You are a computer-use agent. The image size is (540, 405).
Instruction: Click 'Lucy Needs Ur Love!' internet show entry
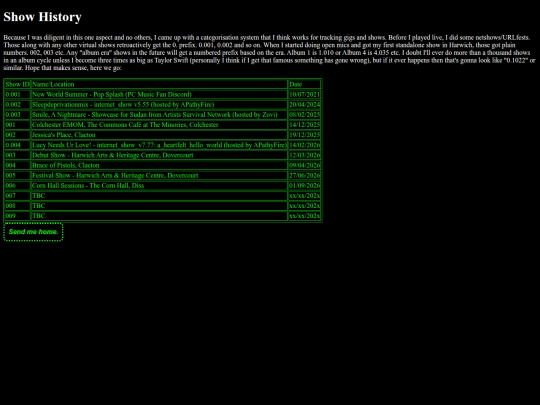click(x=159, y=145)
